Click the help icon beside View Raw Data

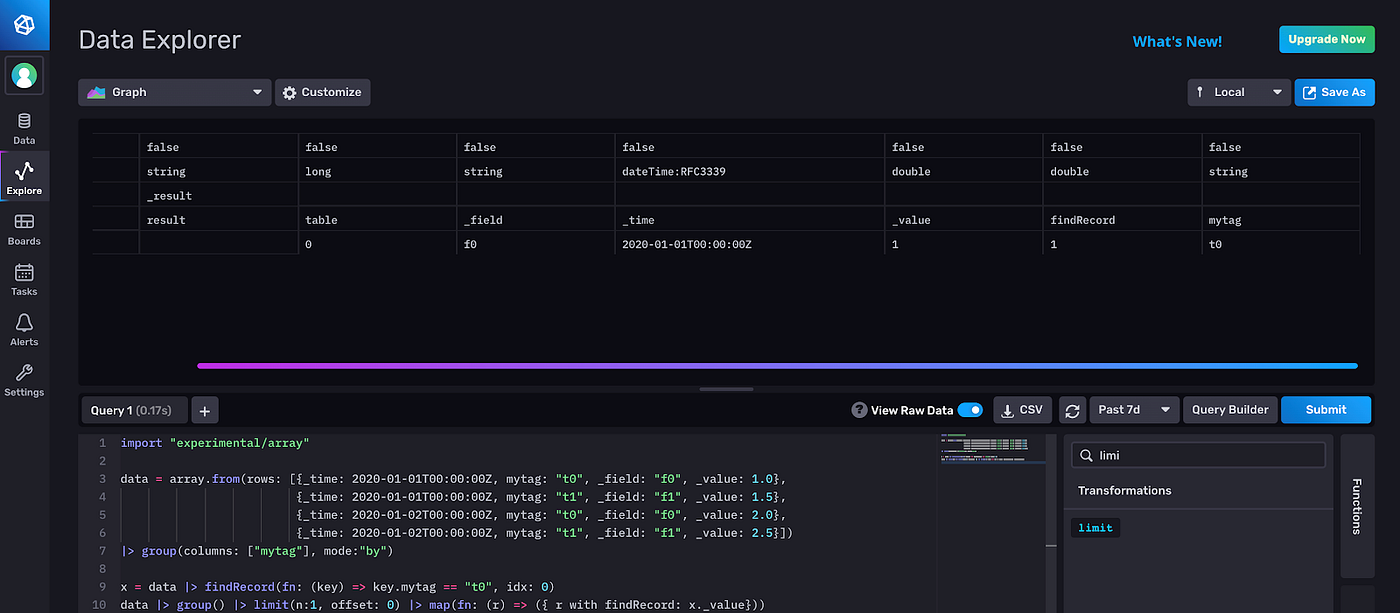[859, 409]
